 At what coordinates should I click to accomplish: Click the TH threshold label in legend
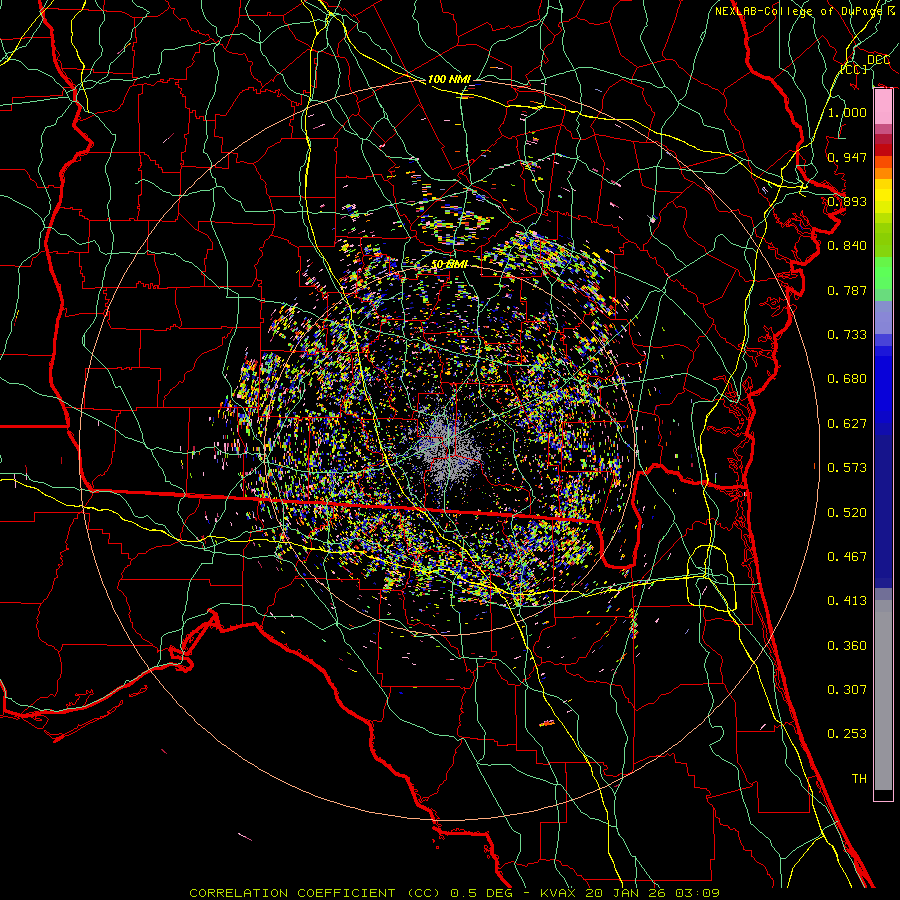pyautogui.click(x=859, y=779)
